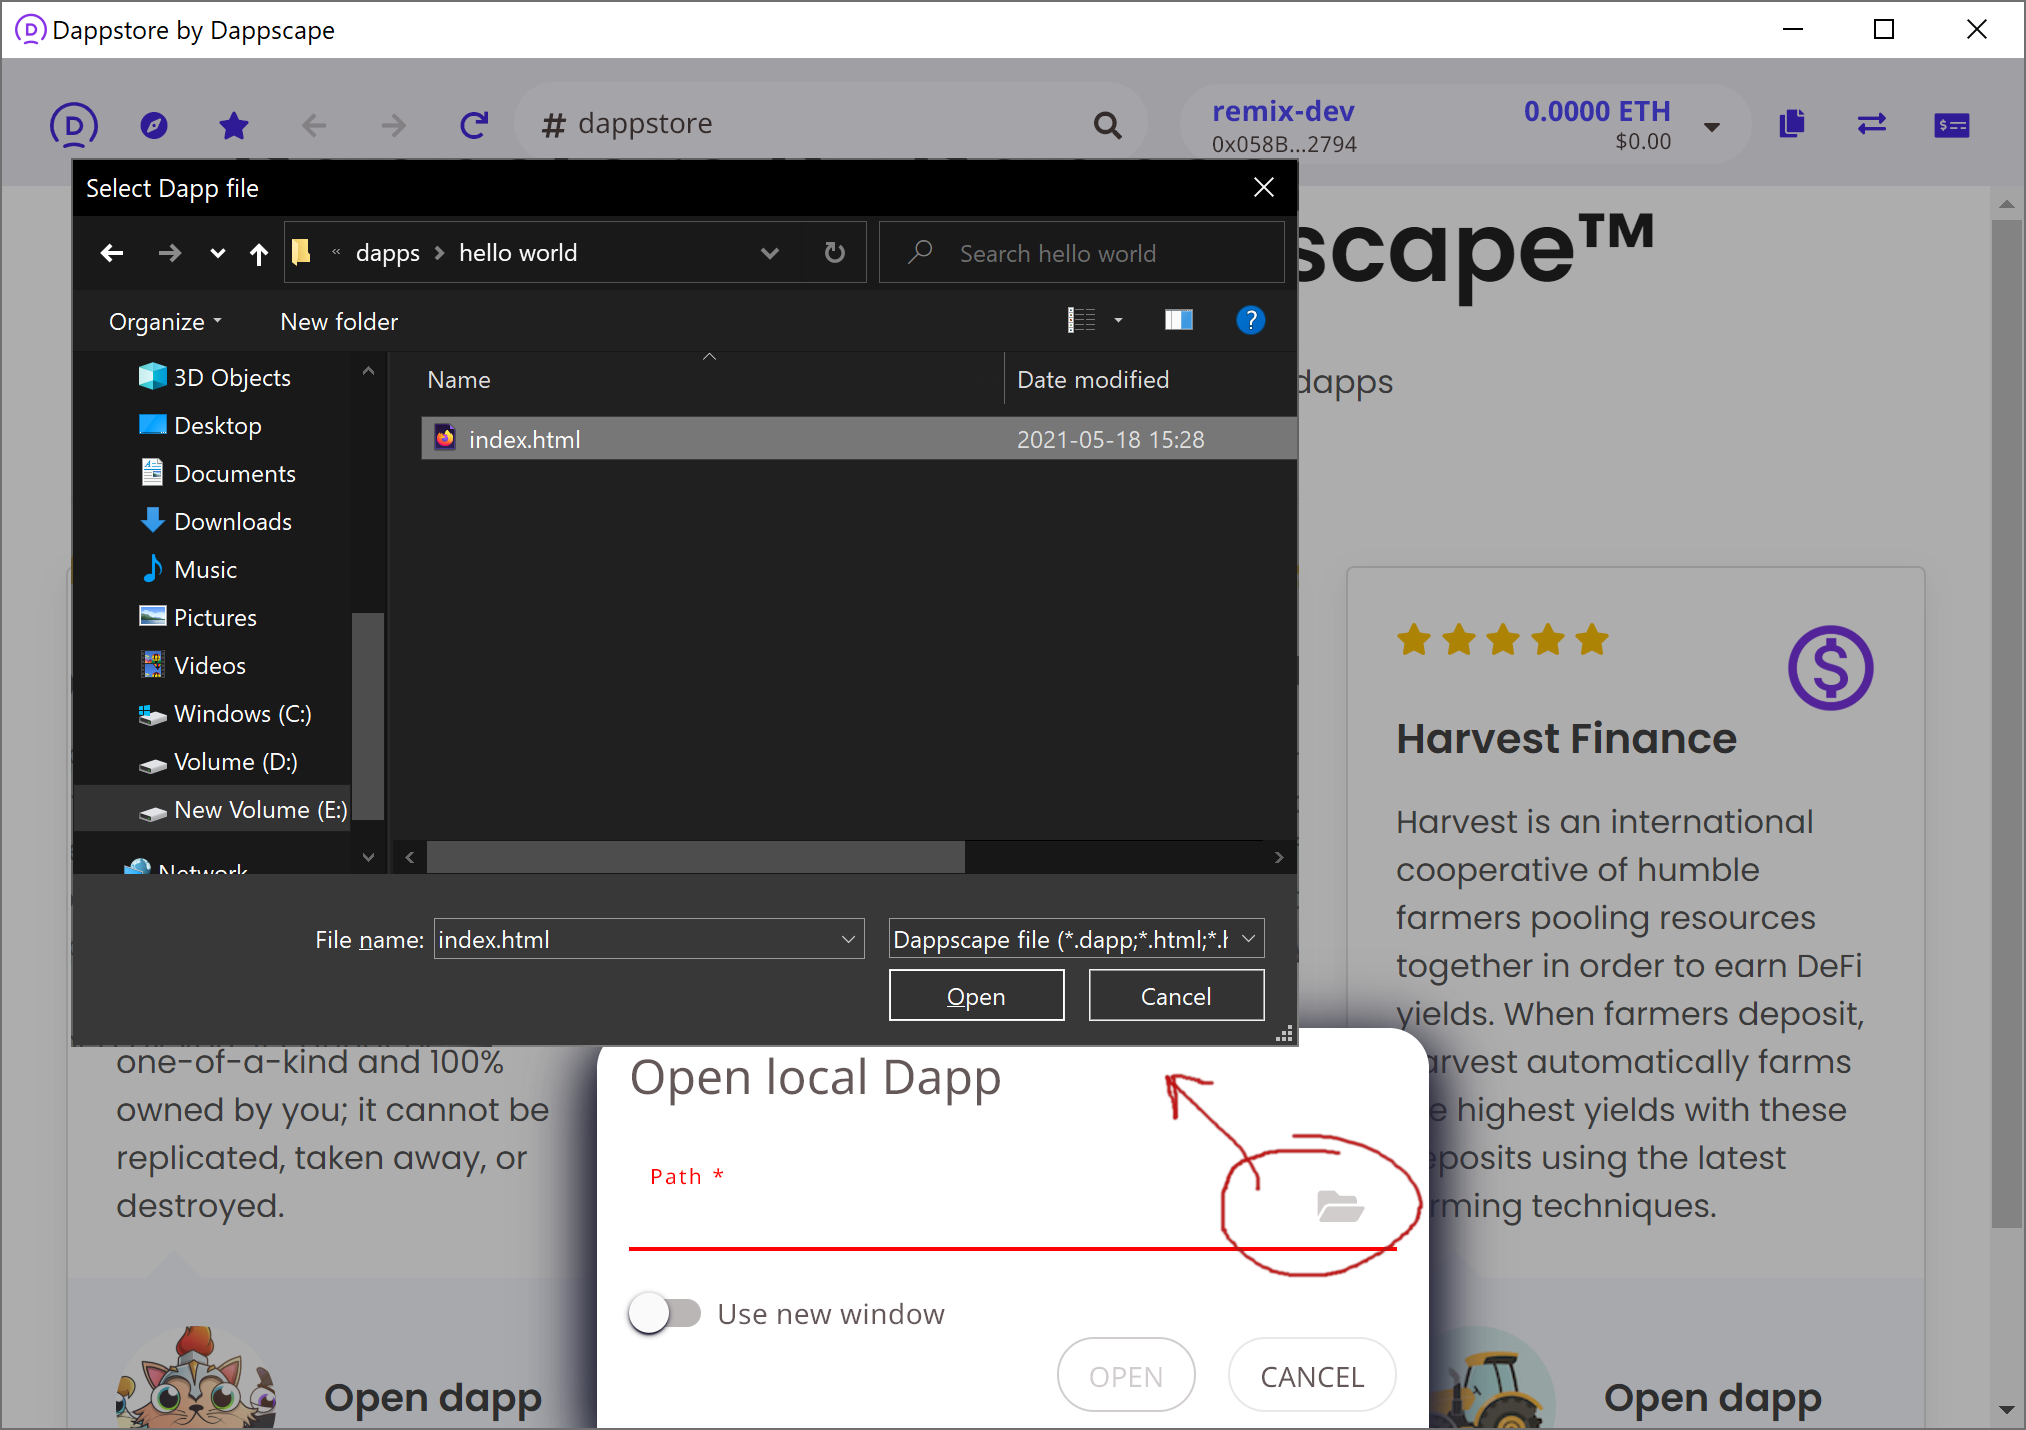Open the Organize menu
This screenshot has width=2026, height=1430.
(x=166, y=322)
